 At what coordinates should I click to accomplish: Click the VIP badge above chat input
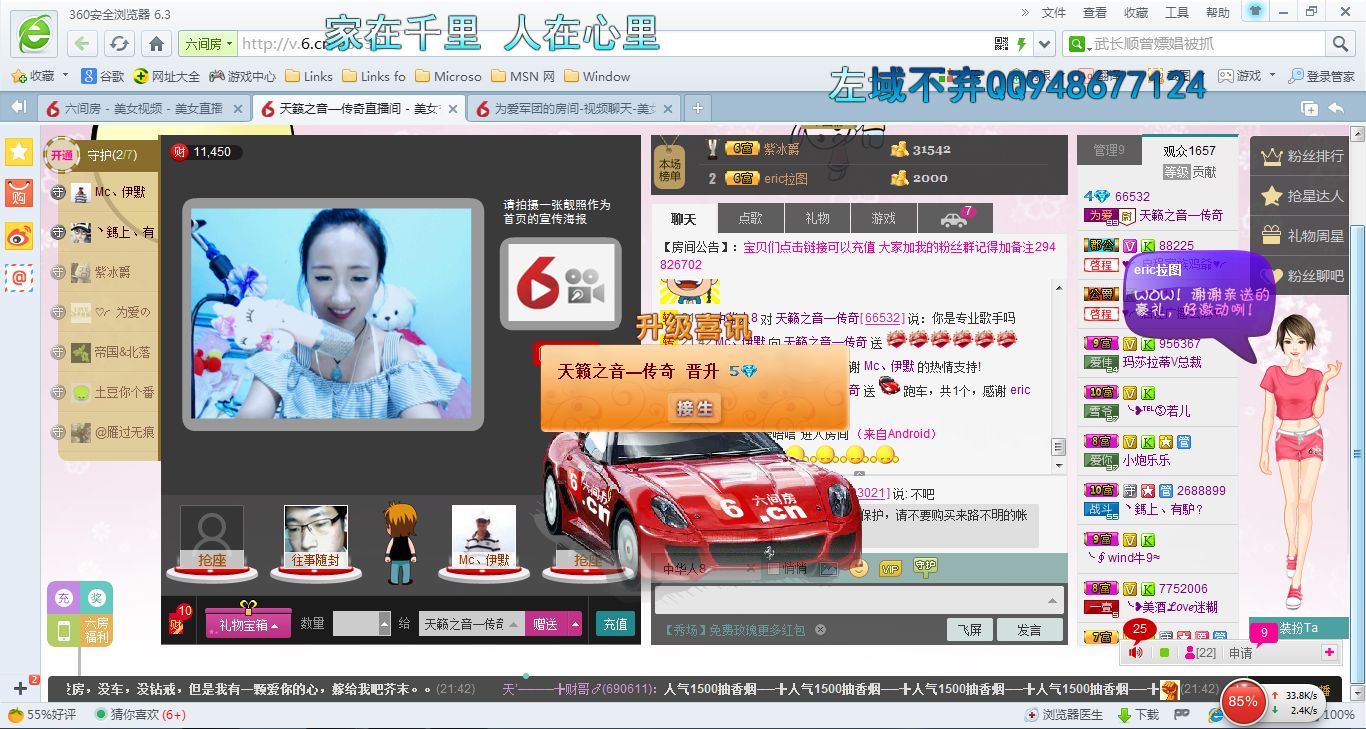click(x=890, y=568)
